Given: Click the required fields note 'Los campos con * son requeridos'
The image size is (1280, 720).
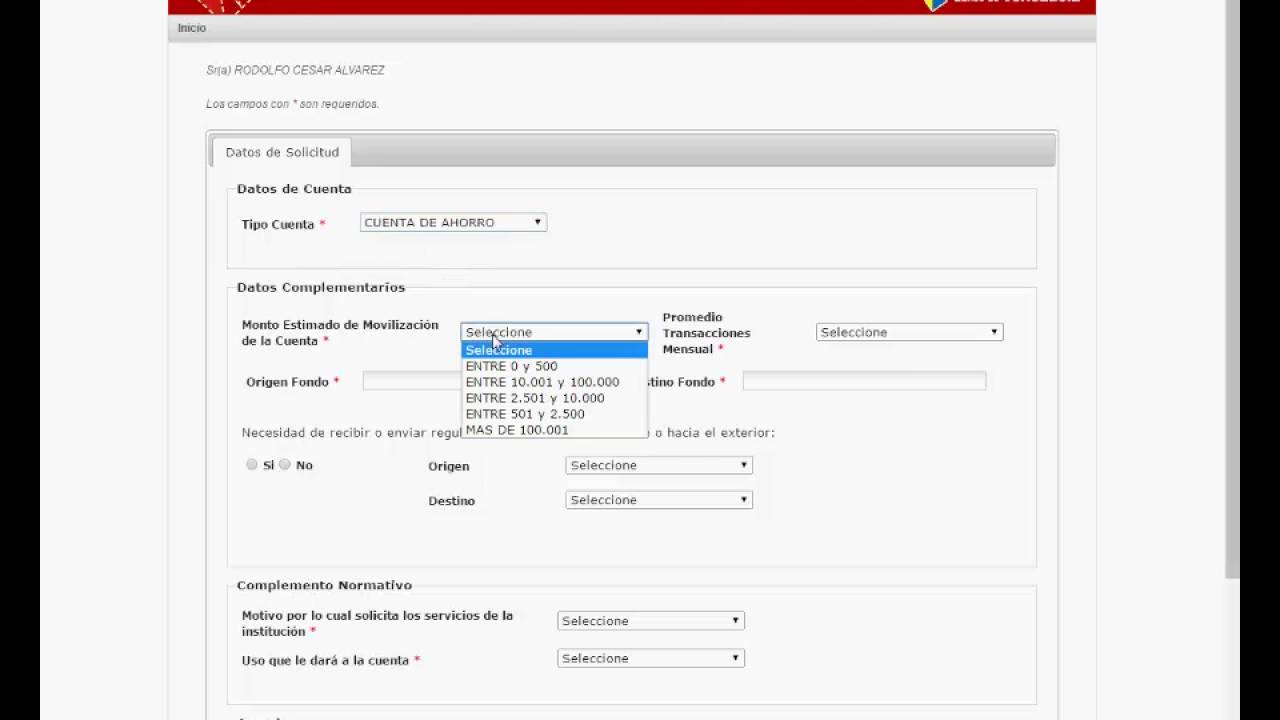Looking at the screenshot, I should click(x=292, y=104).
